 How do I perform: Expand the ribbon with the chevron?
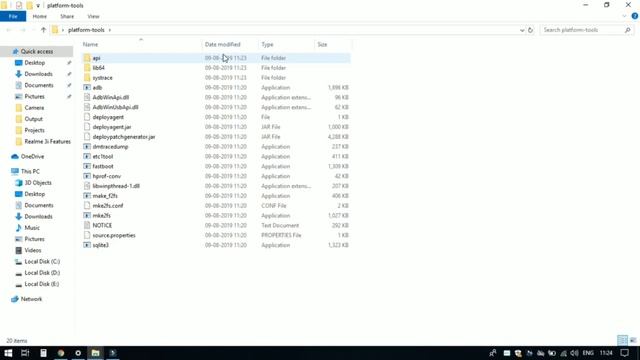coord(624,16)
